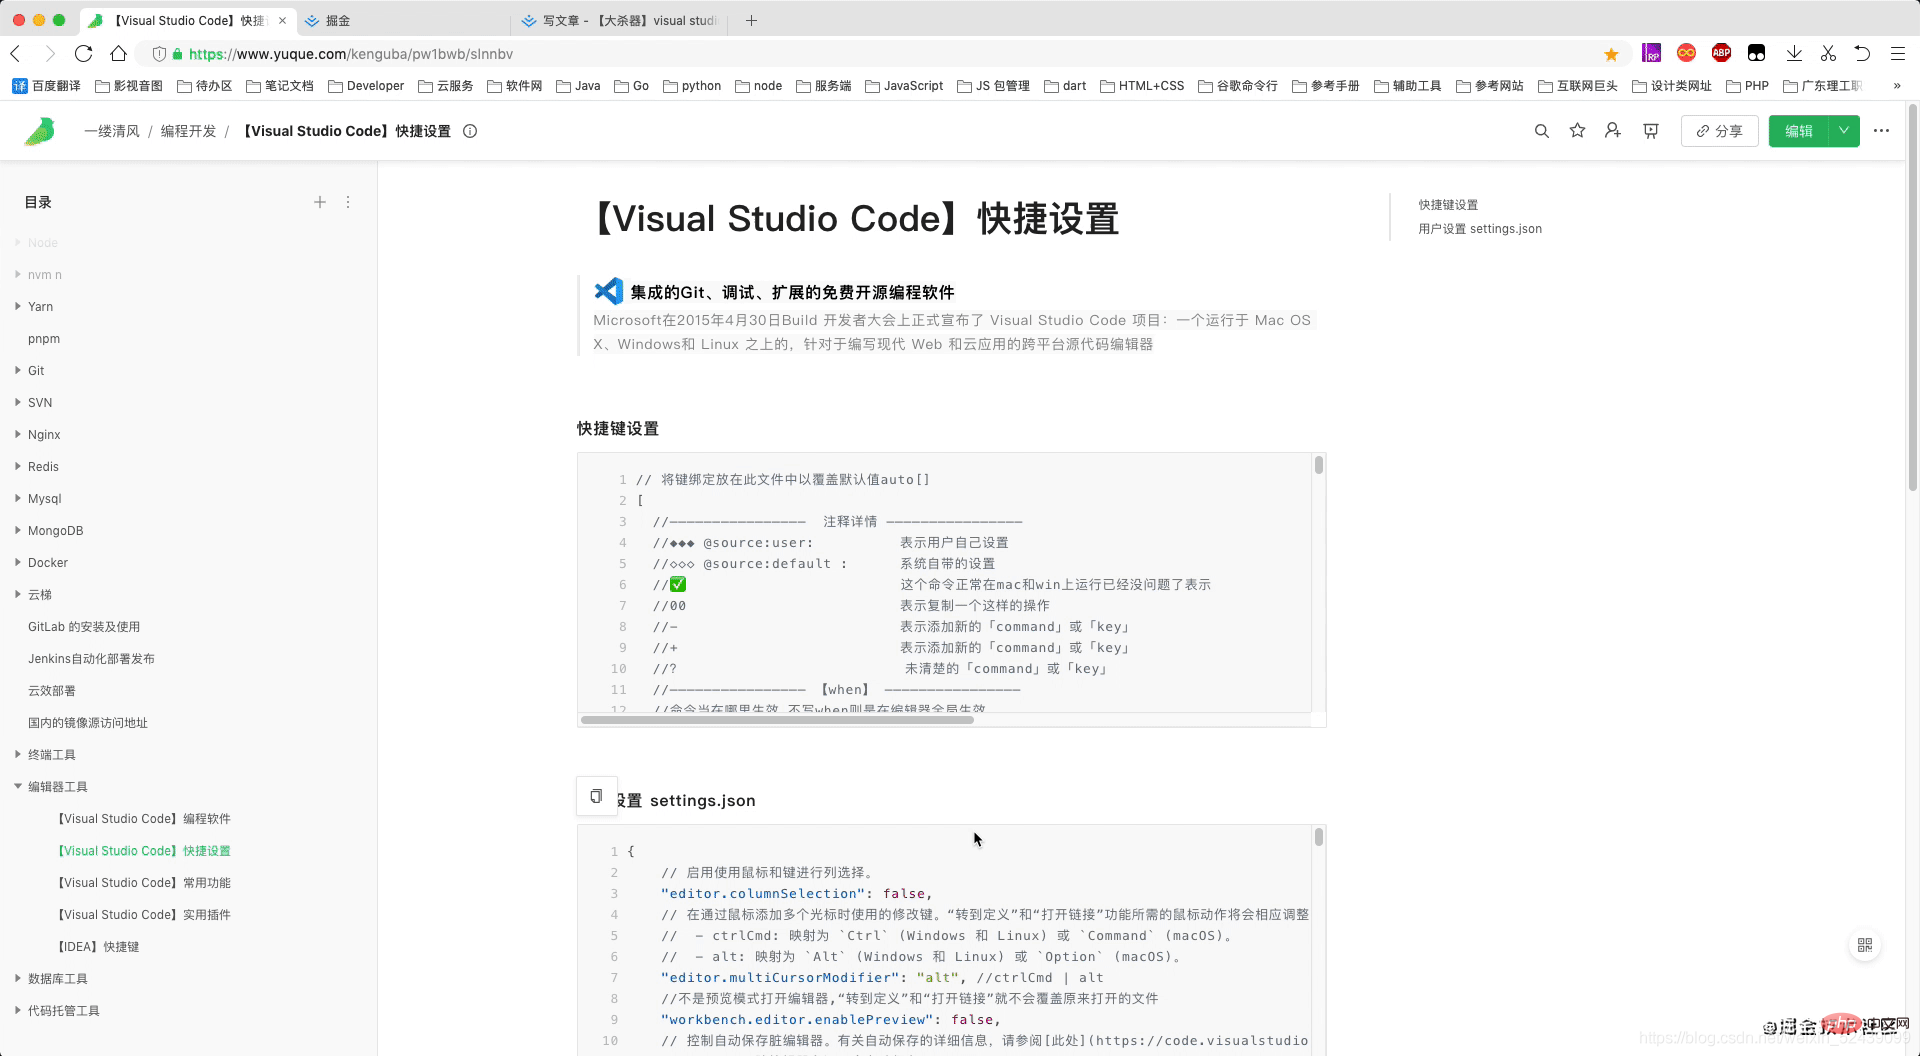Click the Yuque logo
The width and height of the screenshot is (1920, 1056).
pos(40,131)
